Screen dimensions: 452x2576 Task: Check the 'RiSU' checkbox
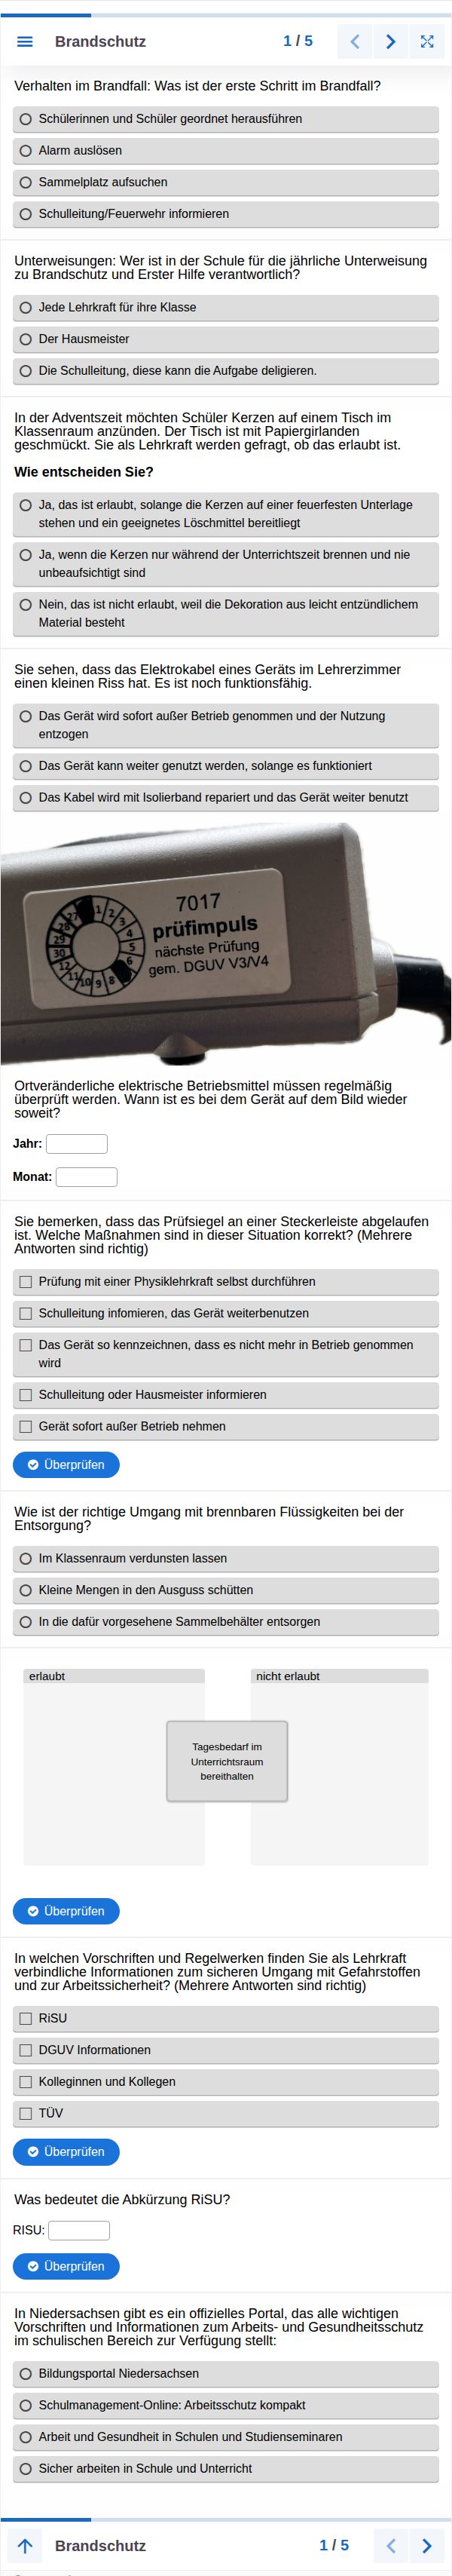(26, 2018)
